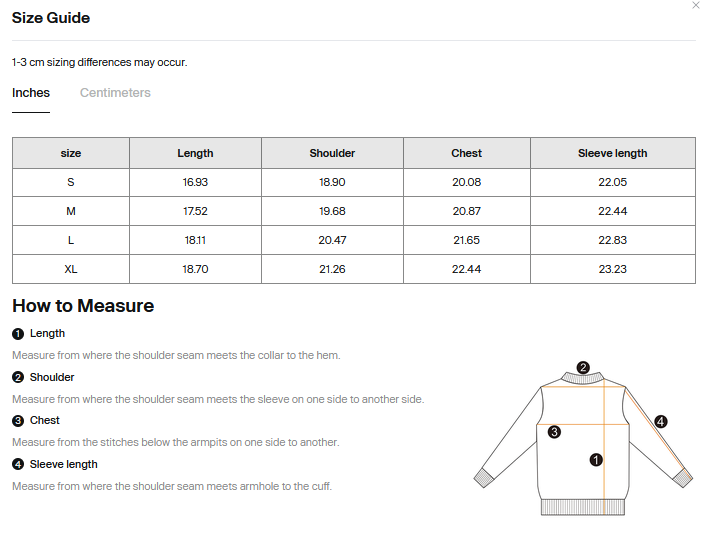Click marker 2 on the sweater diagram collar
Screen dimensions: 703x535
click(x=583, y=368)
